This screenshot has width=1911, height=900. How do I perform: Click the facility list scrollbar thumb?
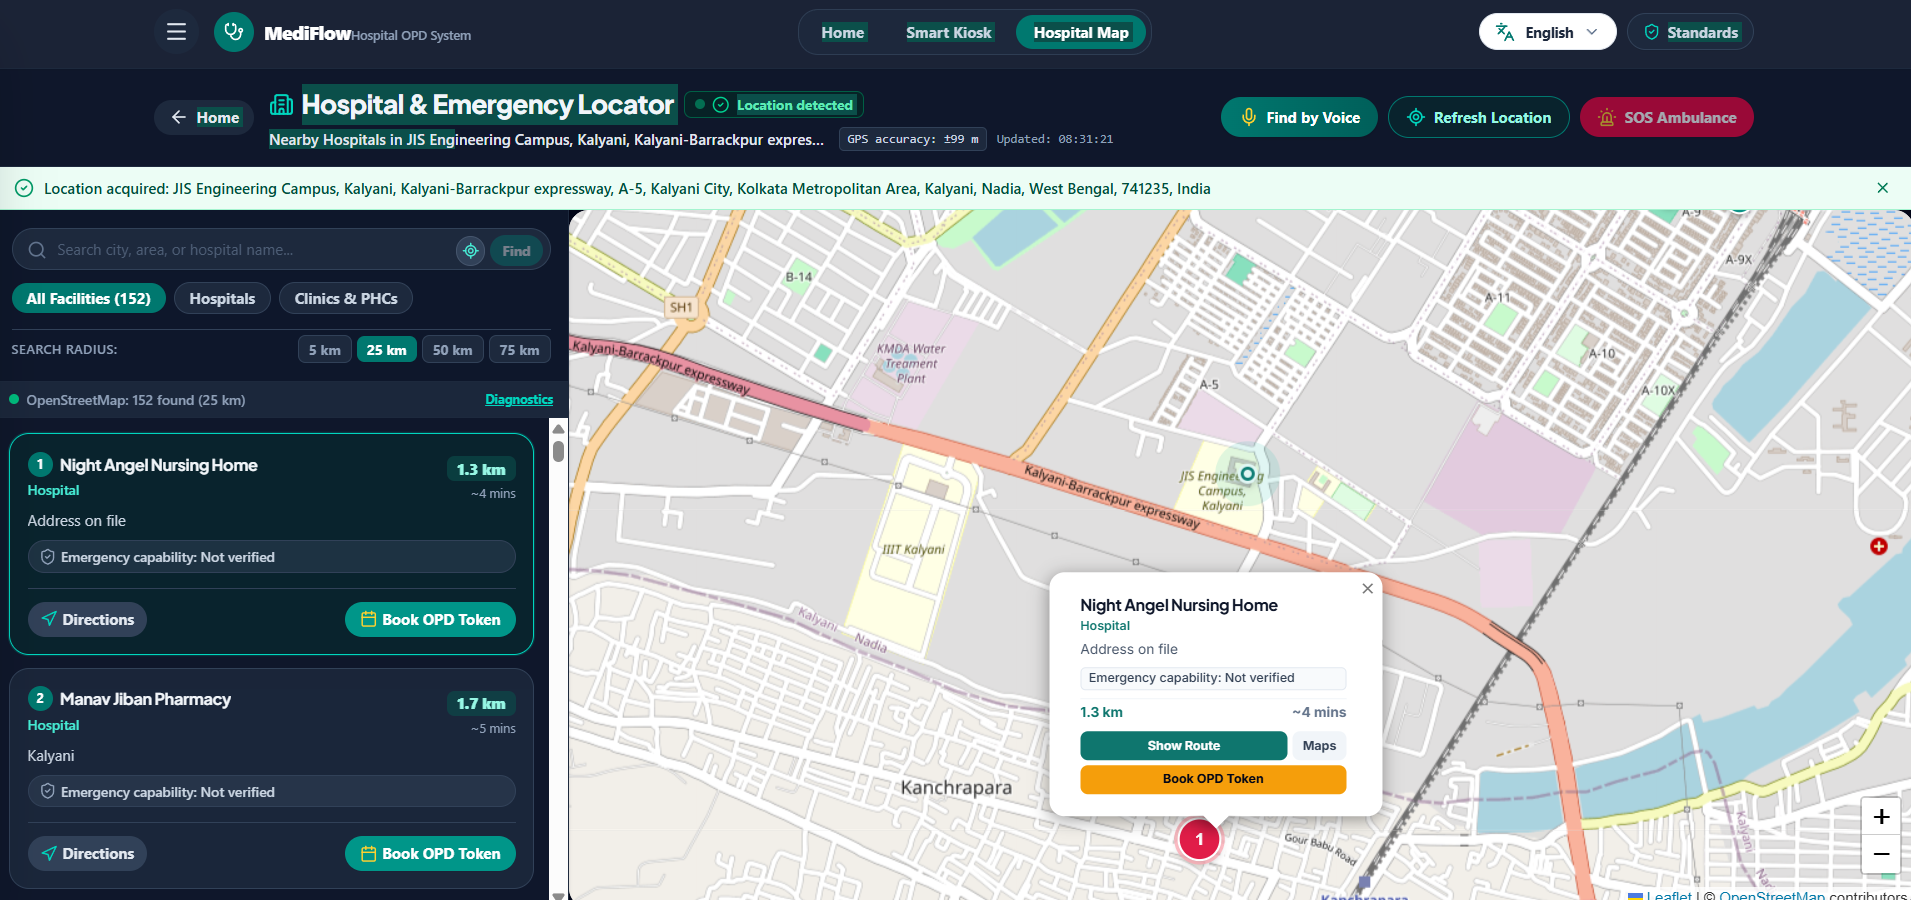click(558, 451)
